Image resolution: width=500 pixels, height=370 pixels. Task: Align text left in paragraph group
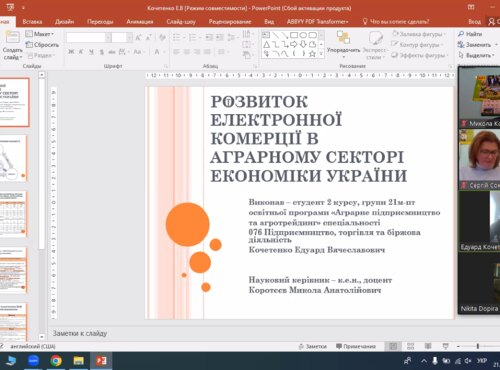(x=176, y=52)
